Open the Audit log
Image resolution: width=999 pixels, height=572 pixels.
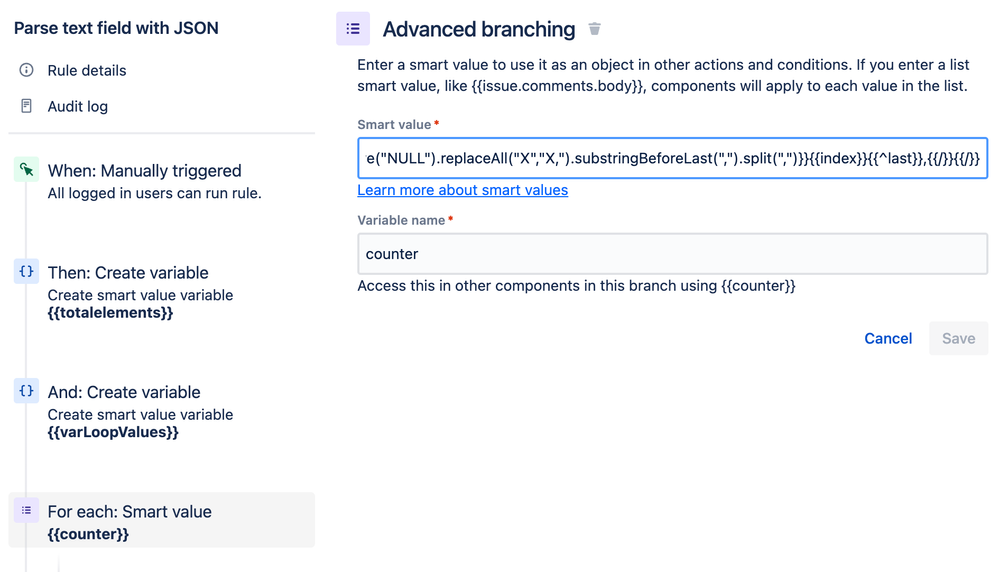(x=78, y=107)
